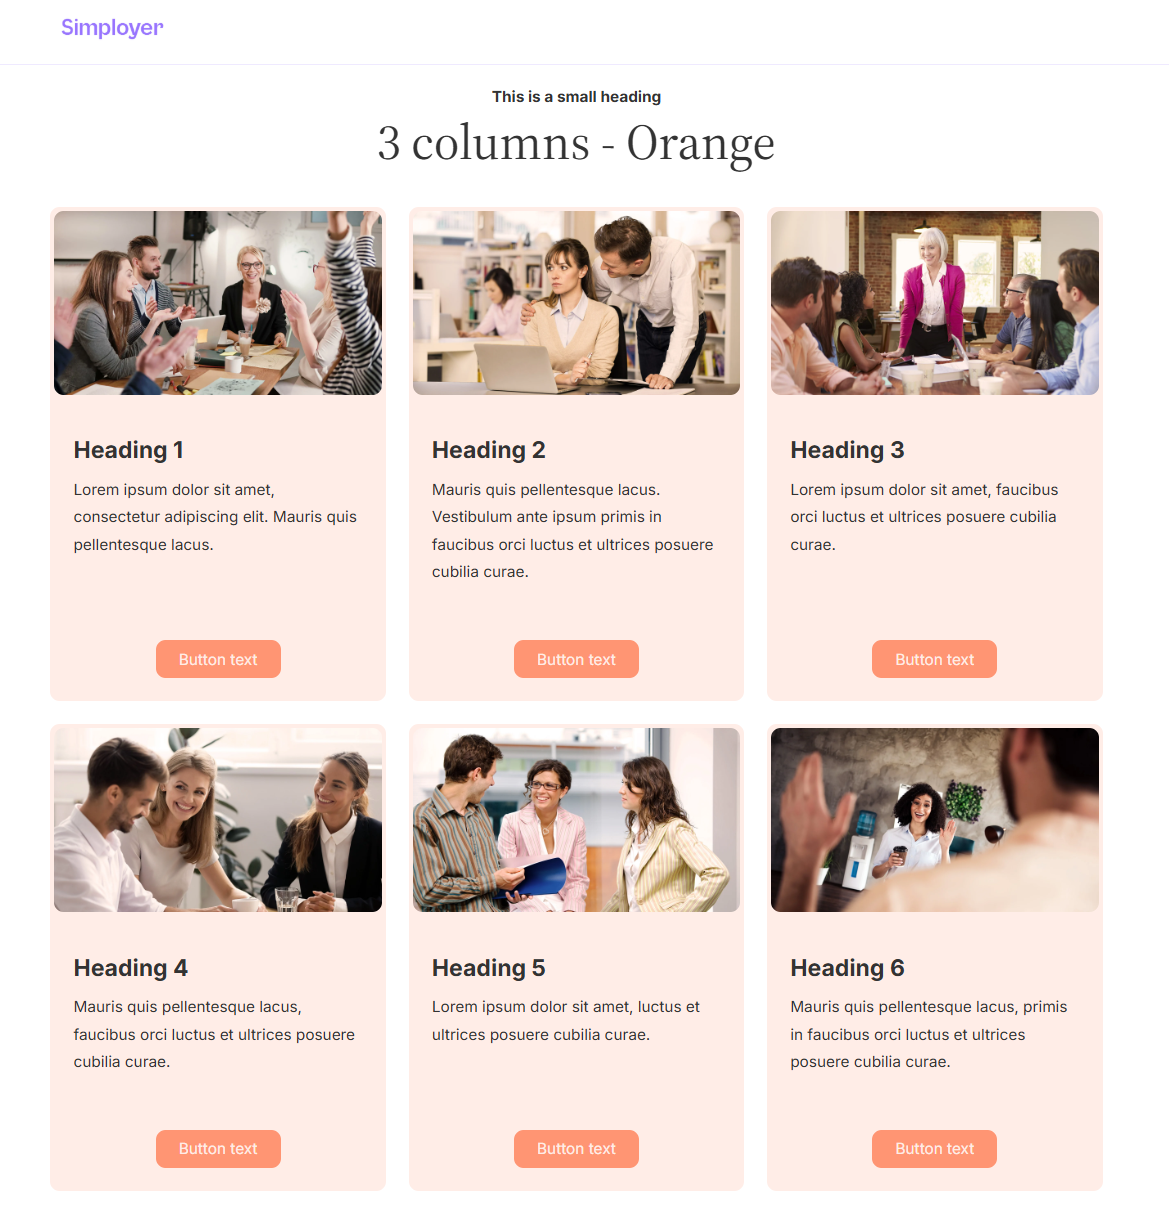The image size is (1169, 1226).
Task: Click Button text under Heading 6
Action: [x=934, y=1149]
